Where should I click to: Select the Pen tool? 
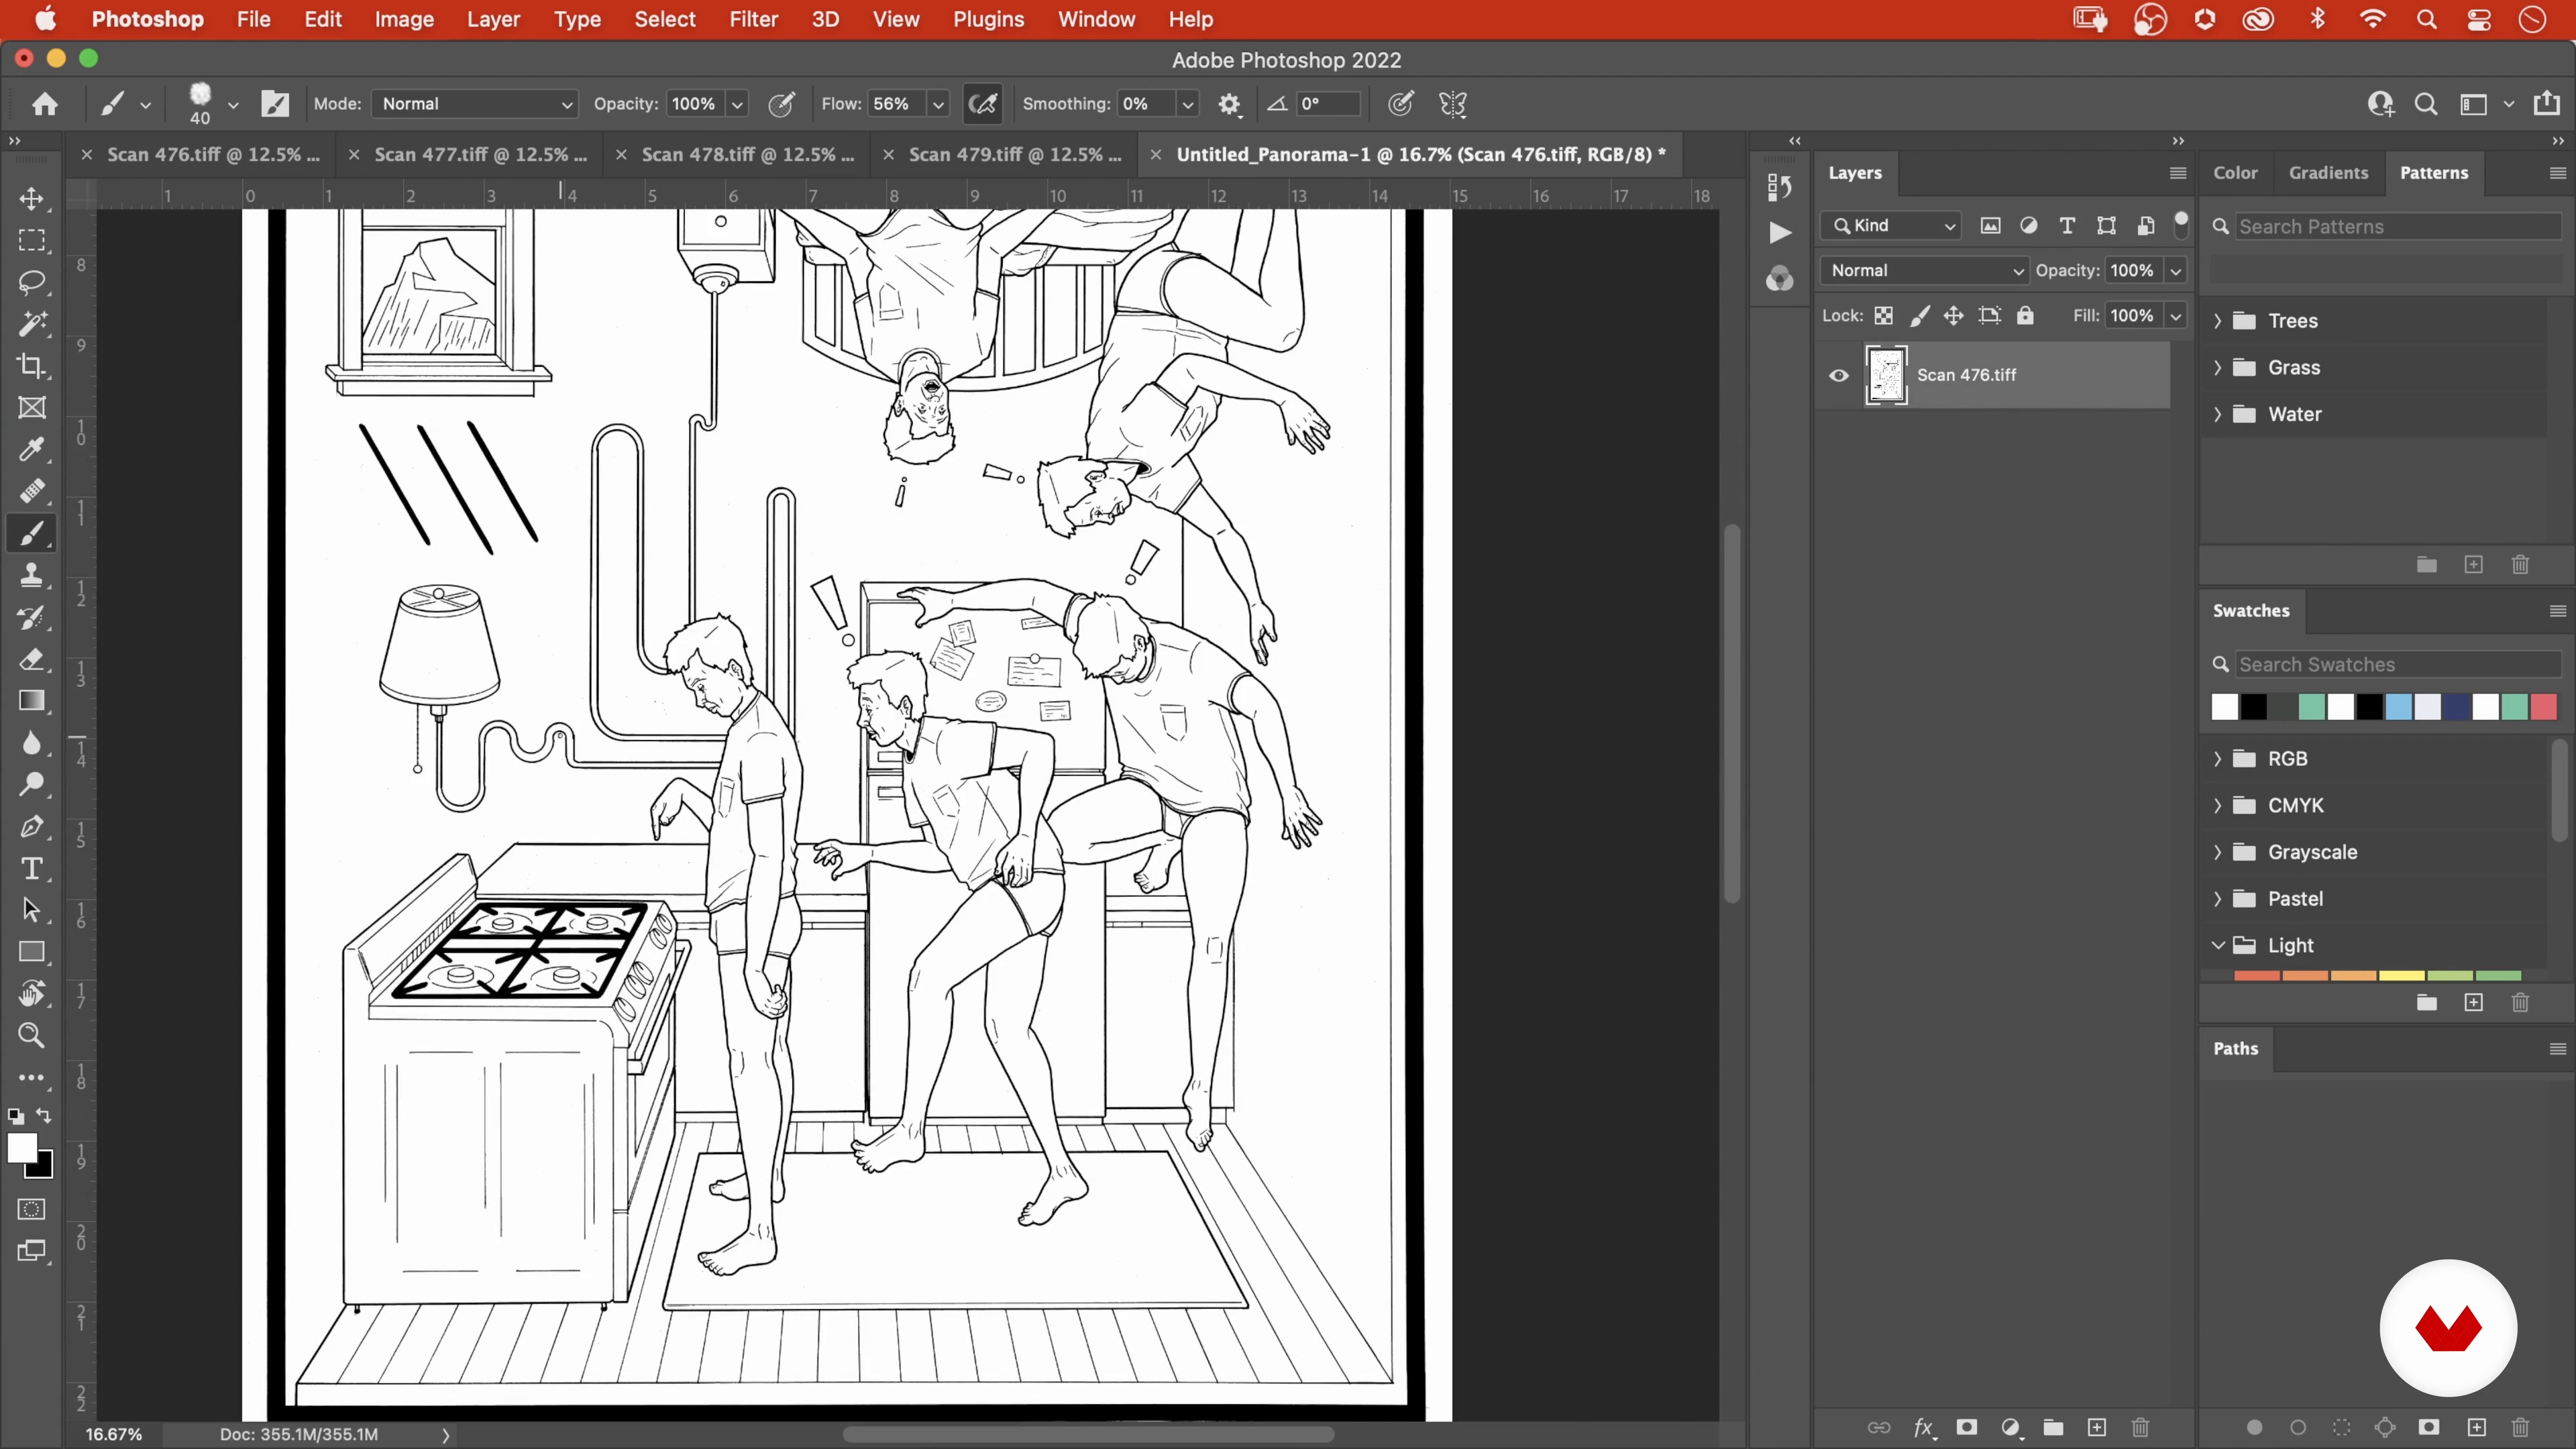[x=32, y=827]
